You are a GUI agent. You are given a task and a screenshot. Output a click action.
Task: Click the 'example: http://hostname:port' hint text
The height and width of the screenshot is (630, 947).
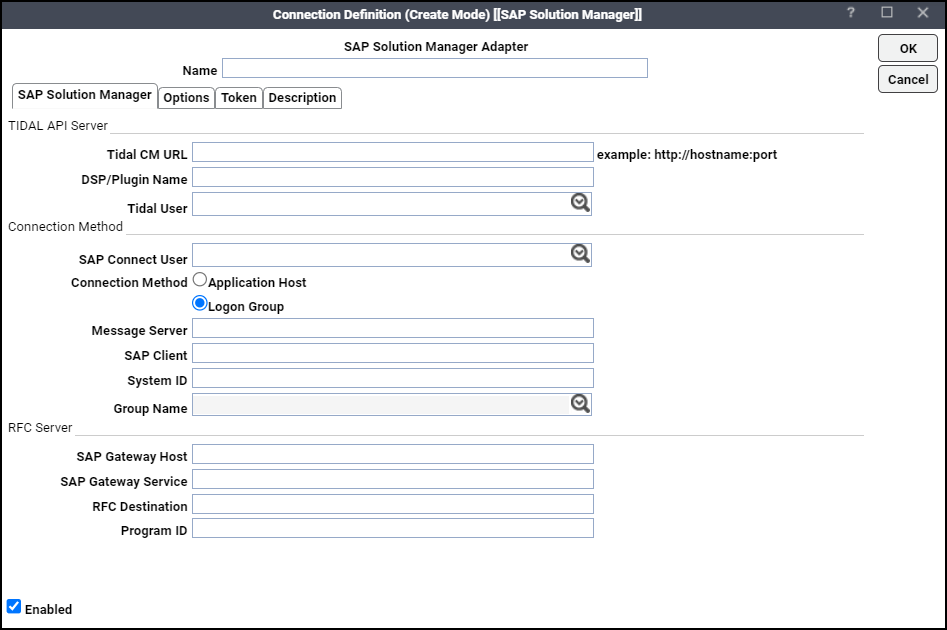(x=687, y=155)
